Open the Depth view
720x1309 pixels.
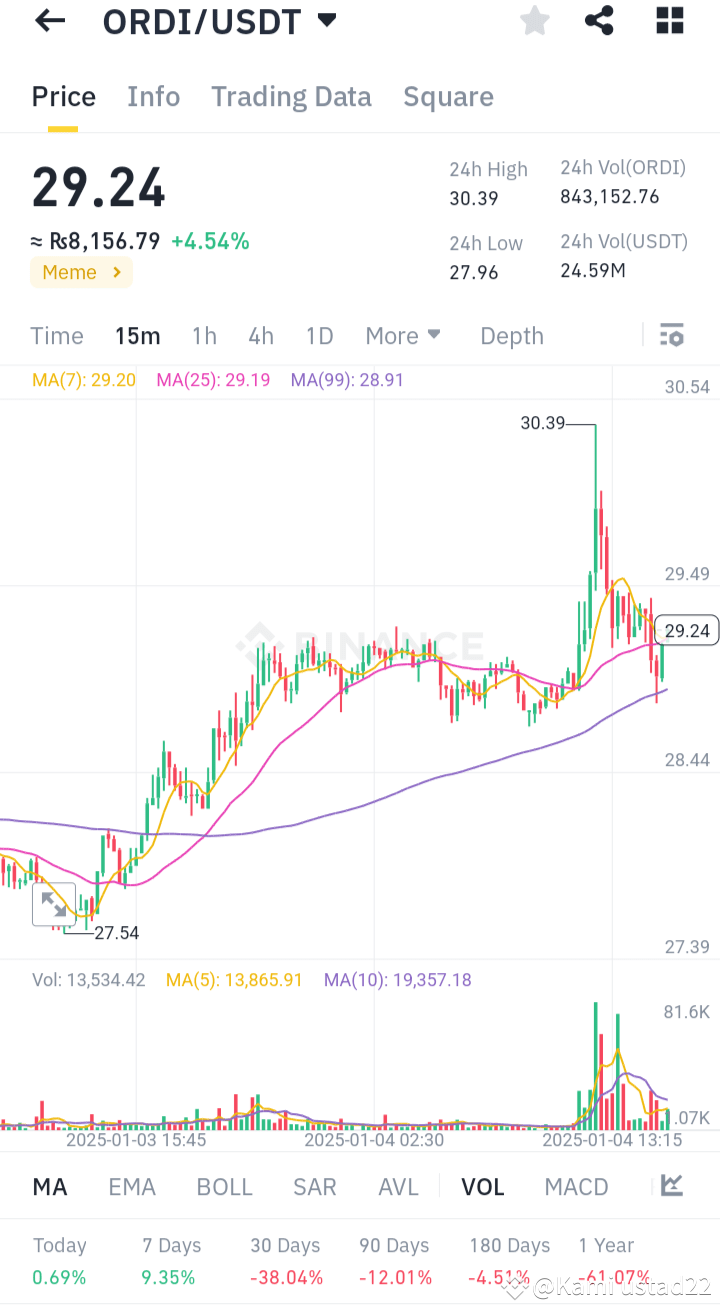pos(511,335)
